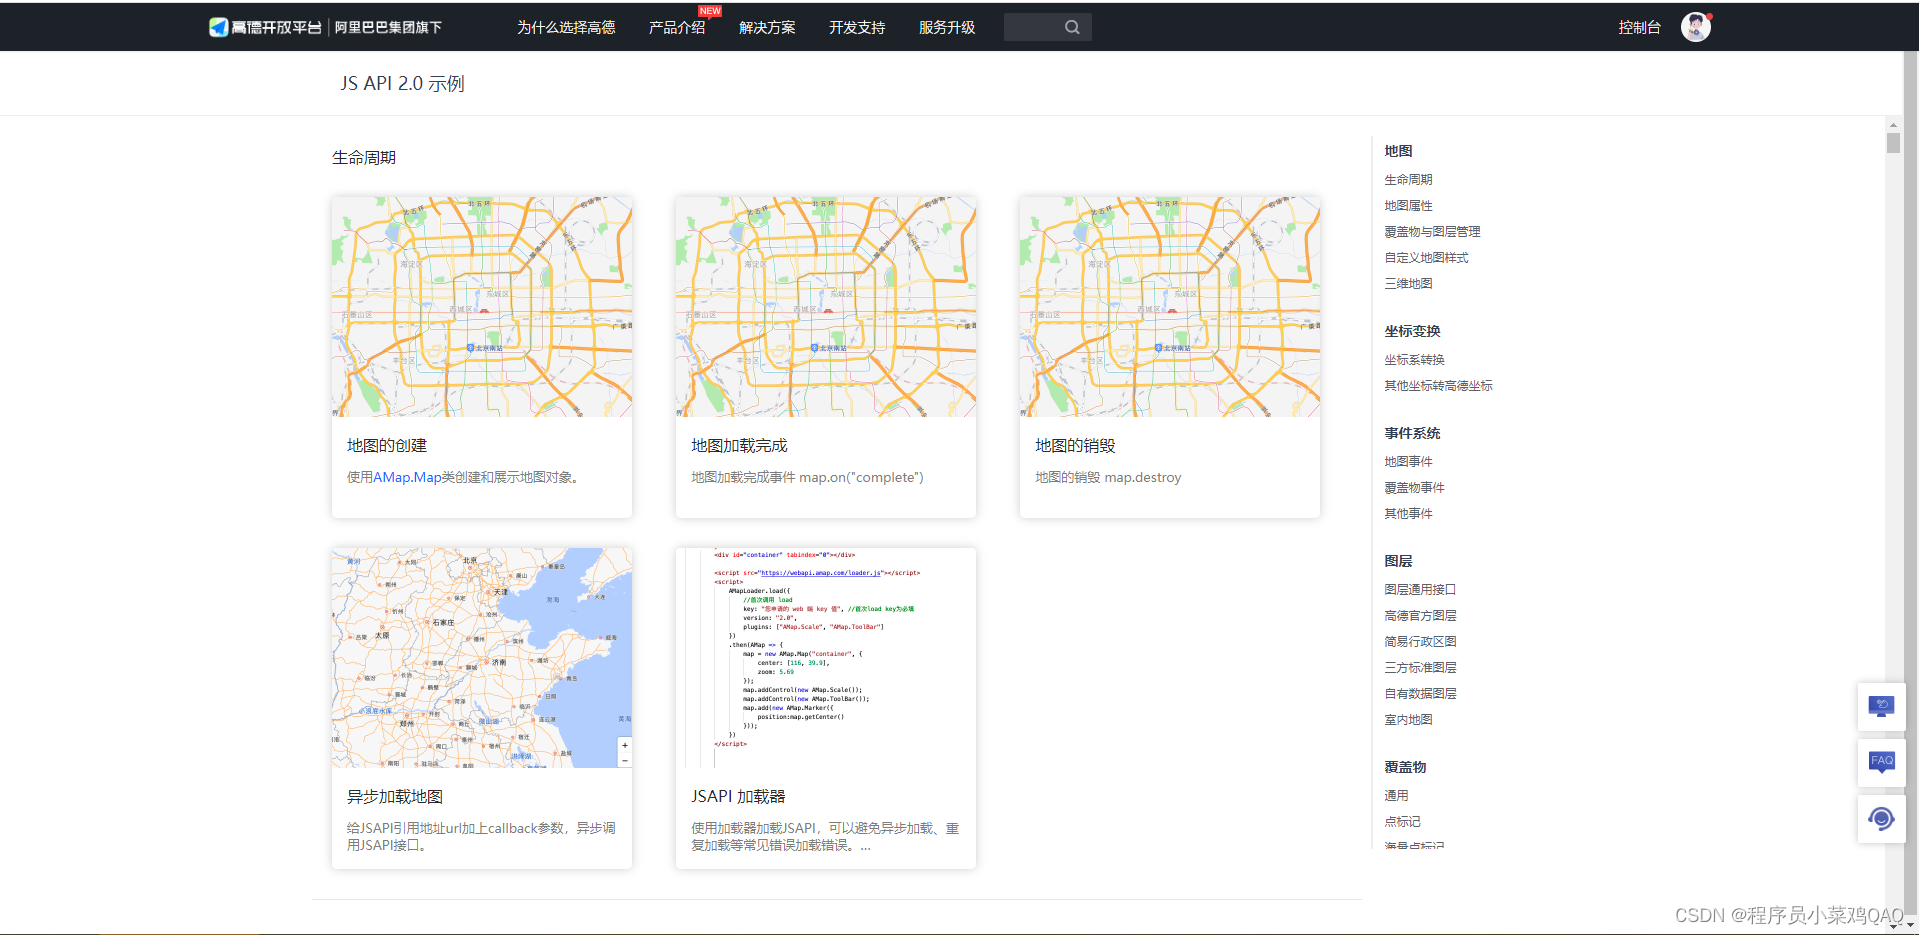Click the 地图加载完成 card title
This screenshot has height=935, width=1919.
[x=739, y=445]
